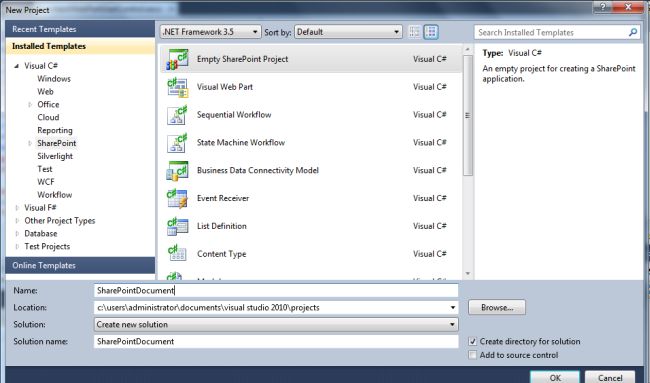Select the Office tree item label
Screen dimensions: 650x383
pyautogui.click(x=48, y=104)
